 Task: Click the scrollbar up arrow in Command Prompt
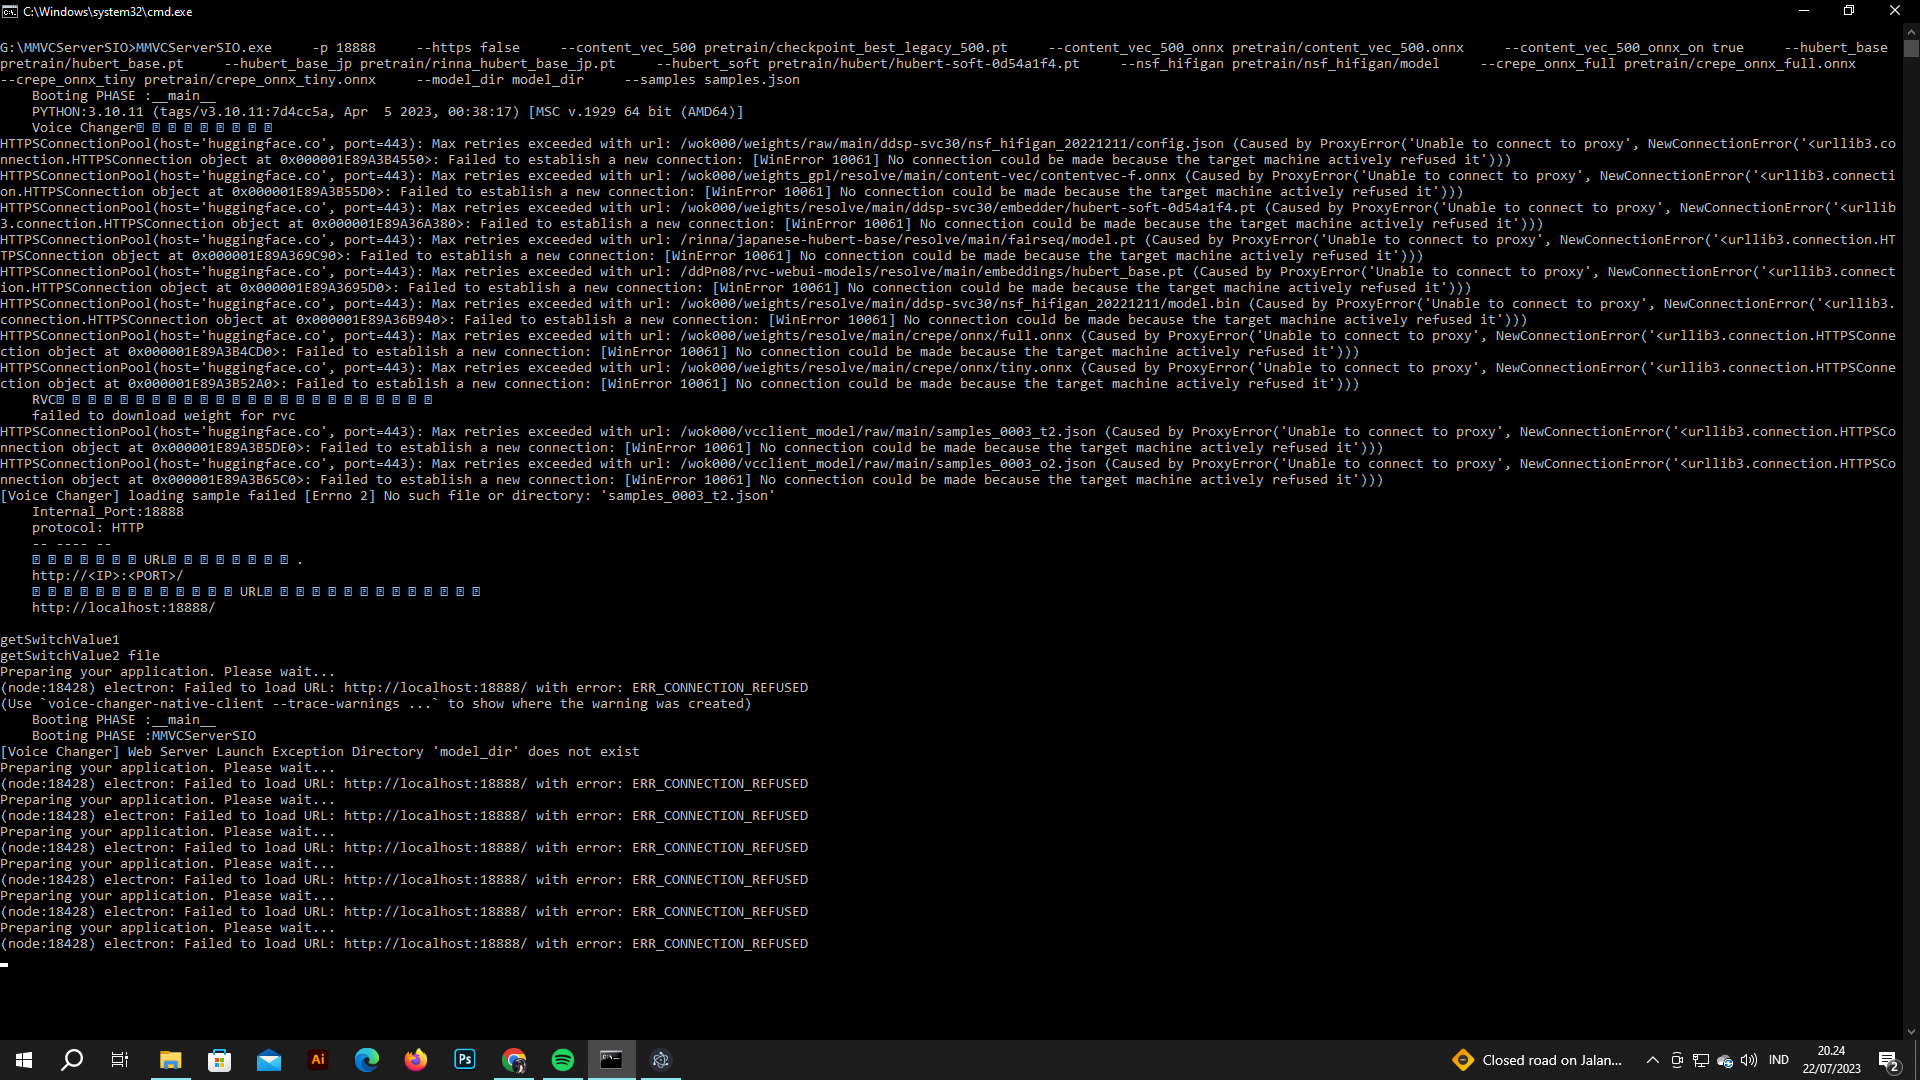[x=1911, y=31]
